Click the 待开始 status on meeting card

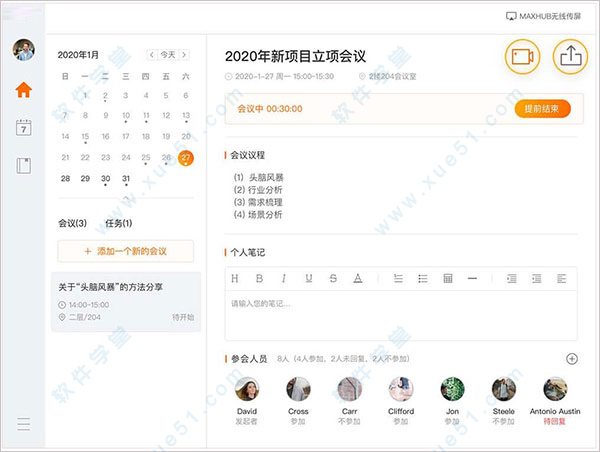[x=183, y=317]
